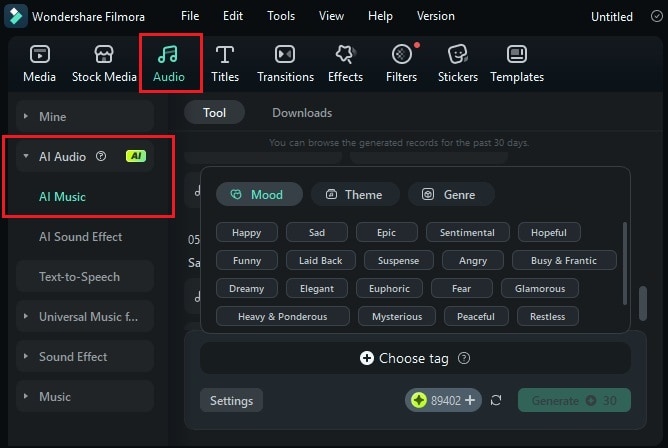Switch to the Tool tab
The height and width of the screenshot is (448, 668).
click(214, 112)
